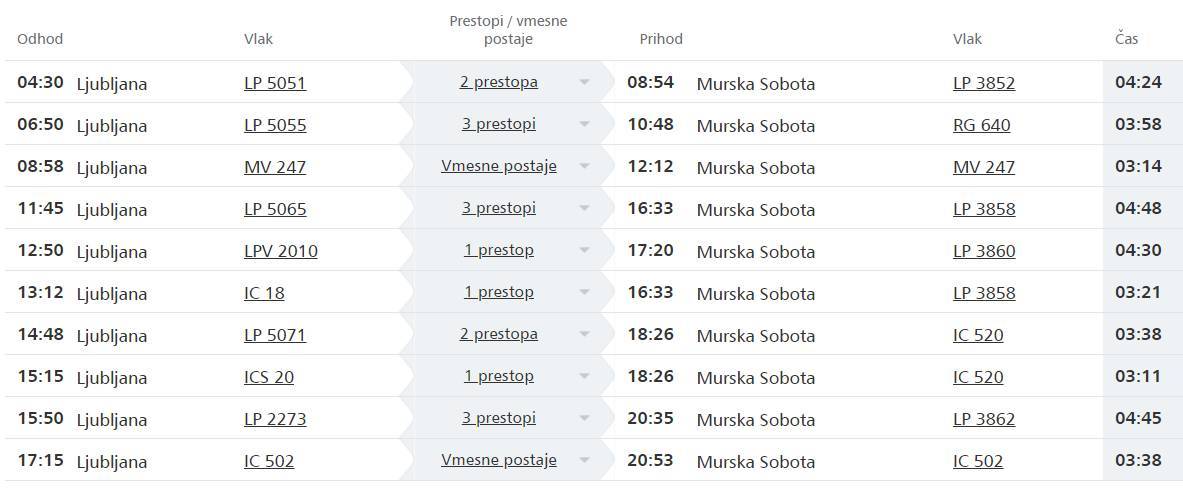Image resolution: width=1183 pixels, height=494 pixels.
Task: Click train link ICS 20
Action: [x=269, y=377]
